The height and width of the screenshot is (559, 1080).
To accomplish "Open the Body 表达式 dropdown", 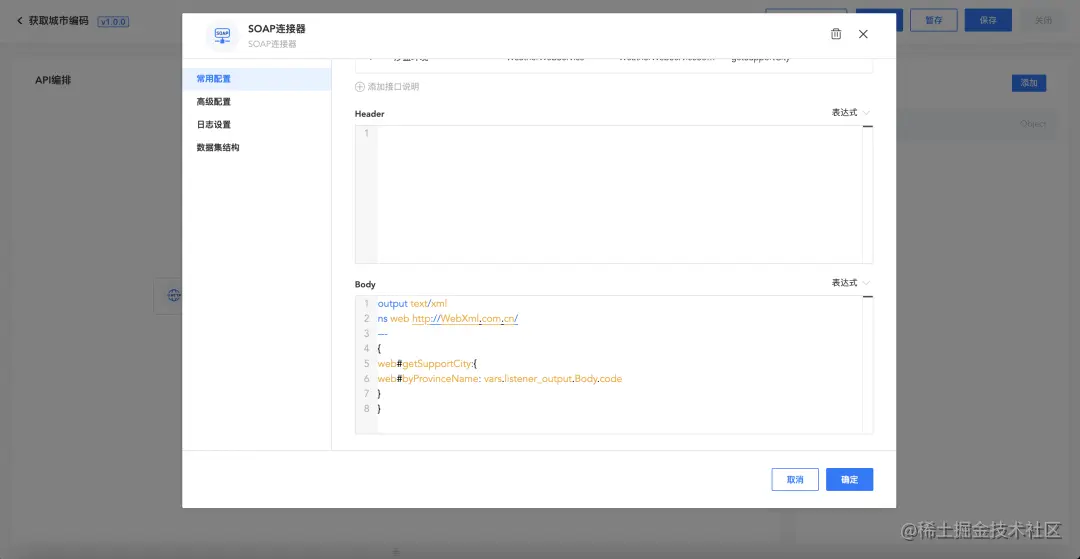I will click(x=851, y=283).
